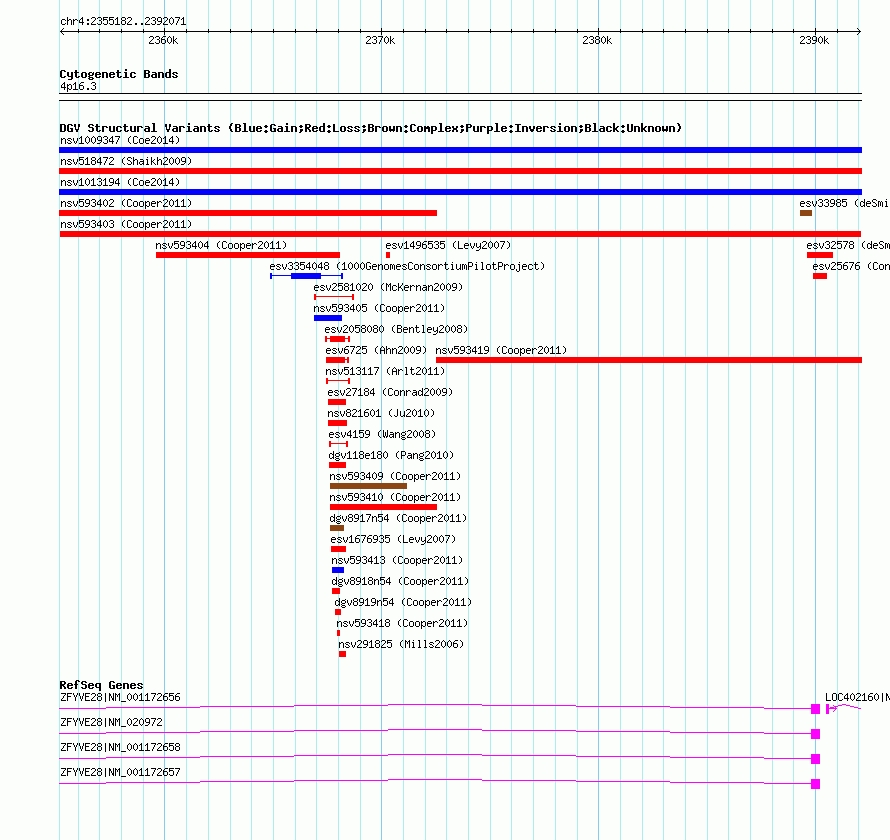
Task: Click the 2360k ruler position
Action: (x=163, y=40)
